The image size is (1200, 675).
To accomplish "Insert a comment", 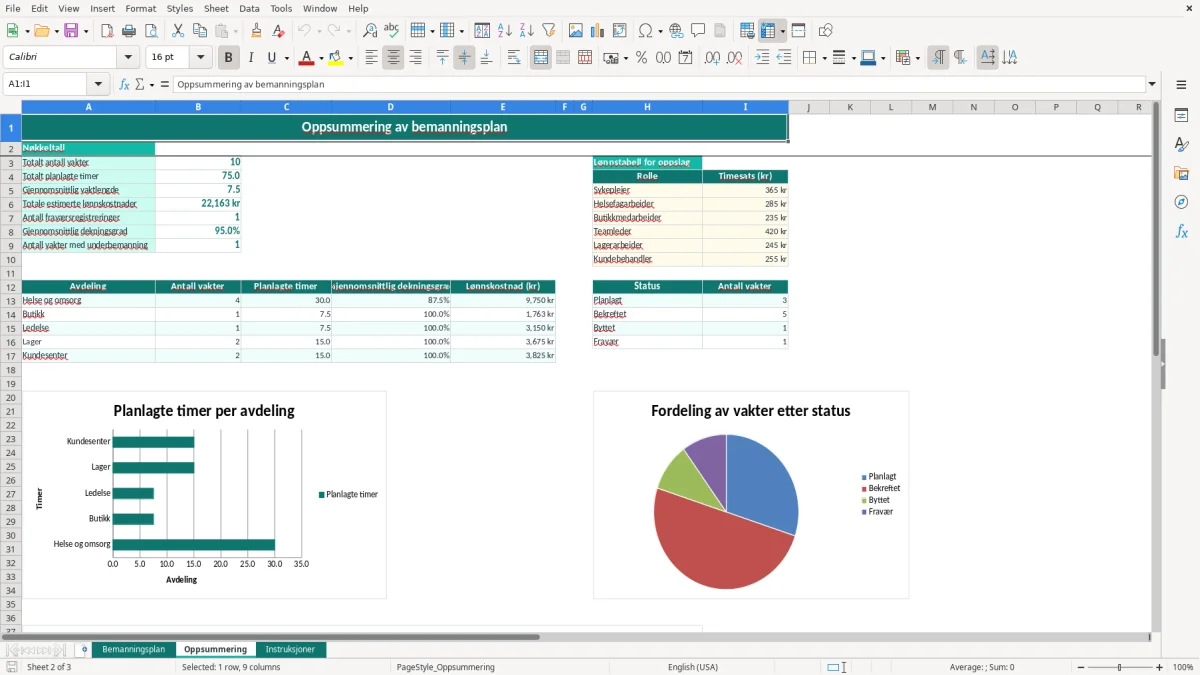I will coord(699,31).
